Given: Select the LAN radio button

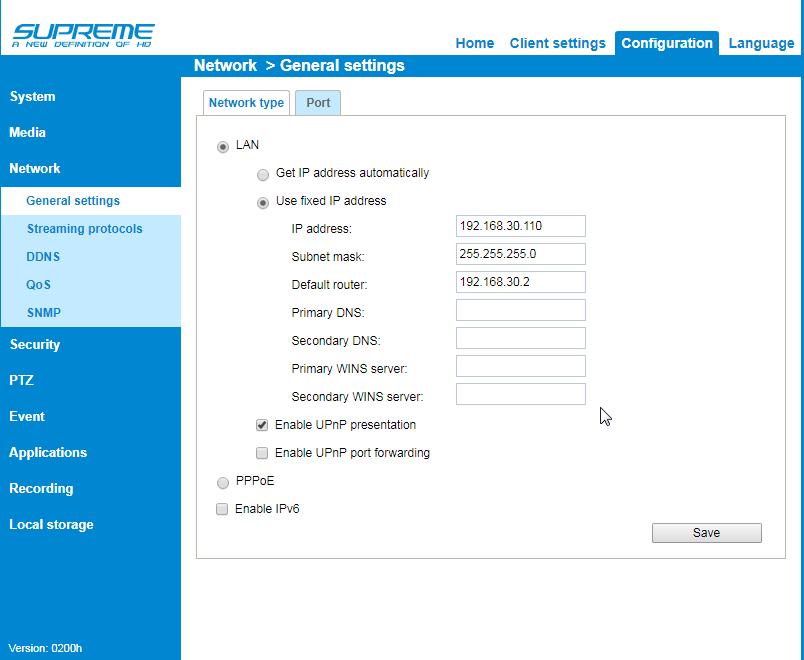Looking at the screenshot, I should 223,147.
